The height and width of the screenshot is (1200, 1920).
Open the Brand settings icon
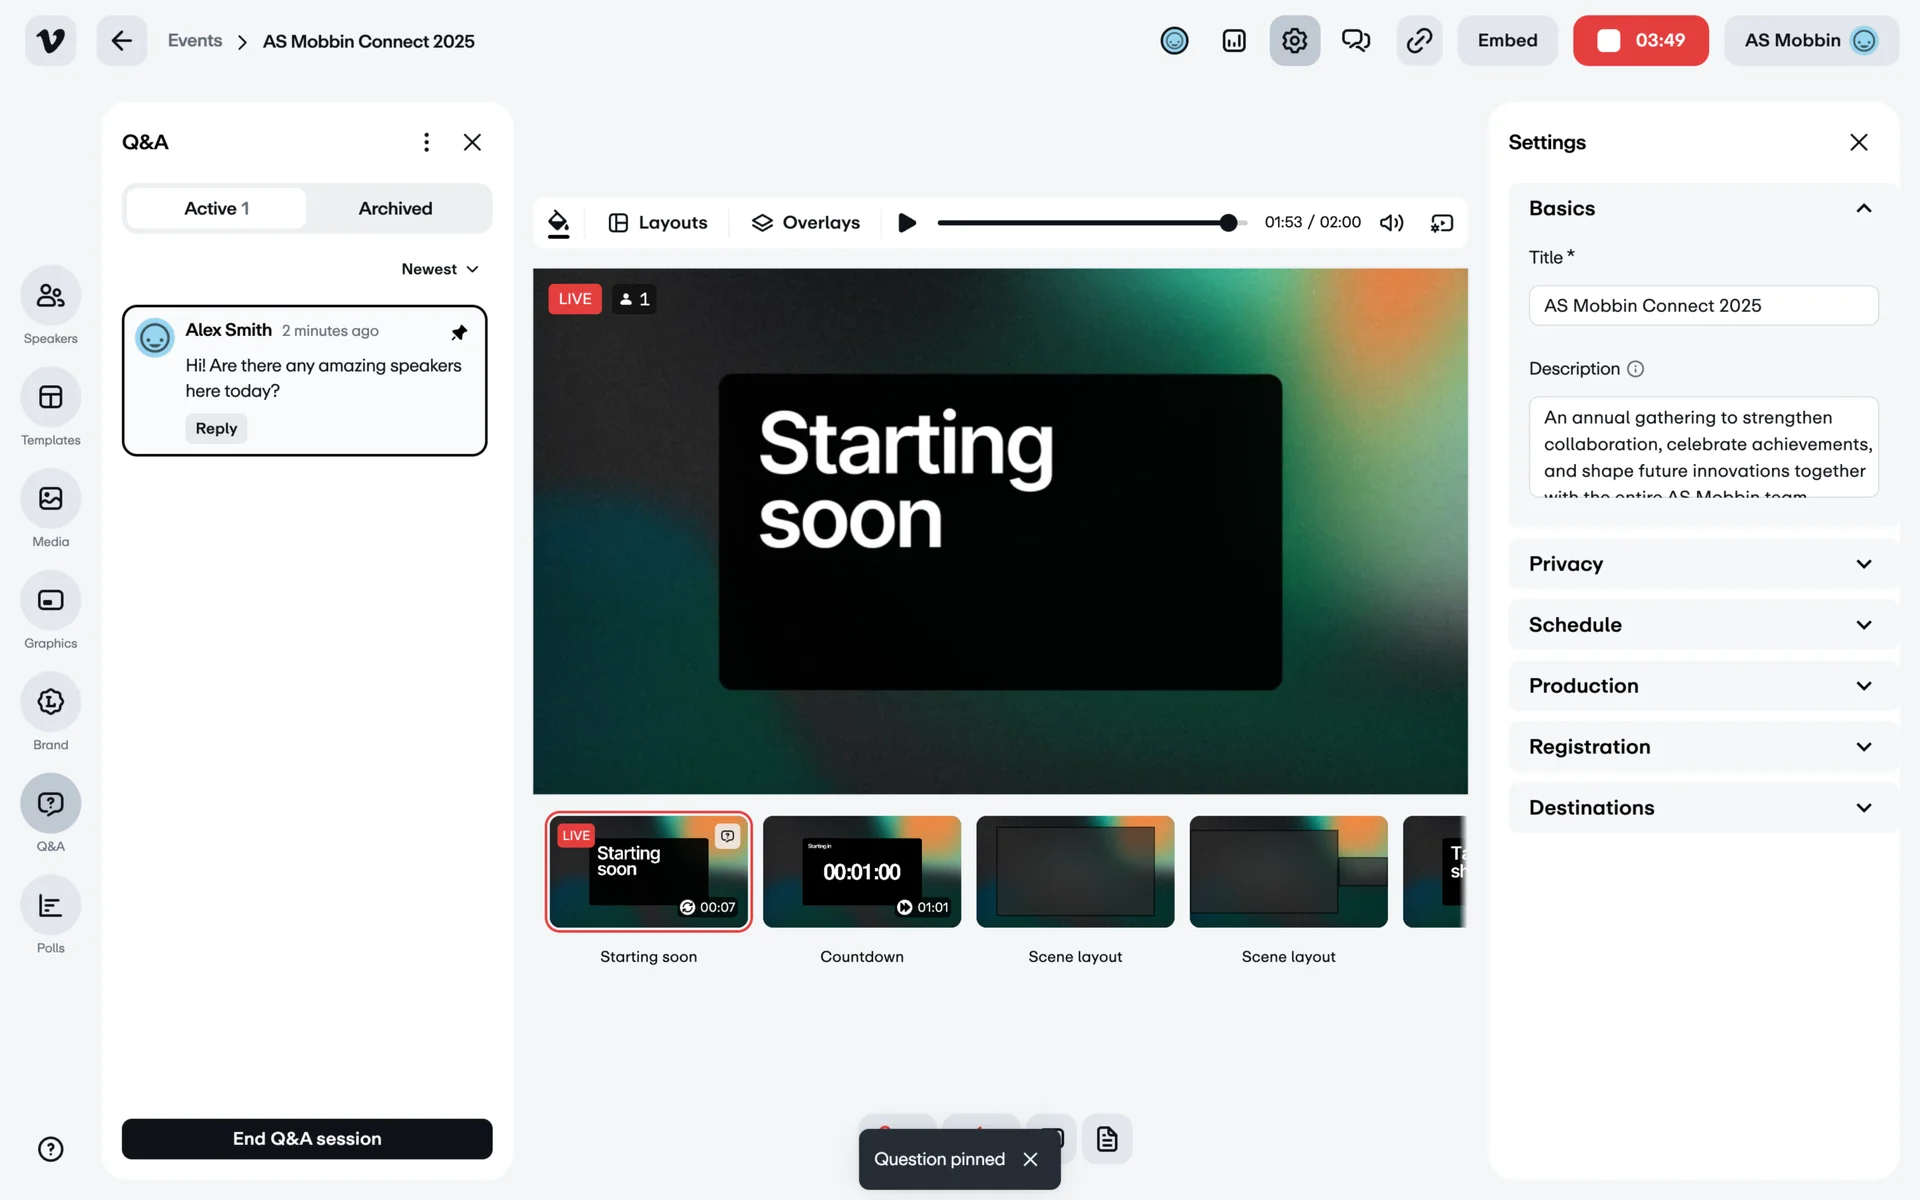50,702
